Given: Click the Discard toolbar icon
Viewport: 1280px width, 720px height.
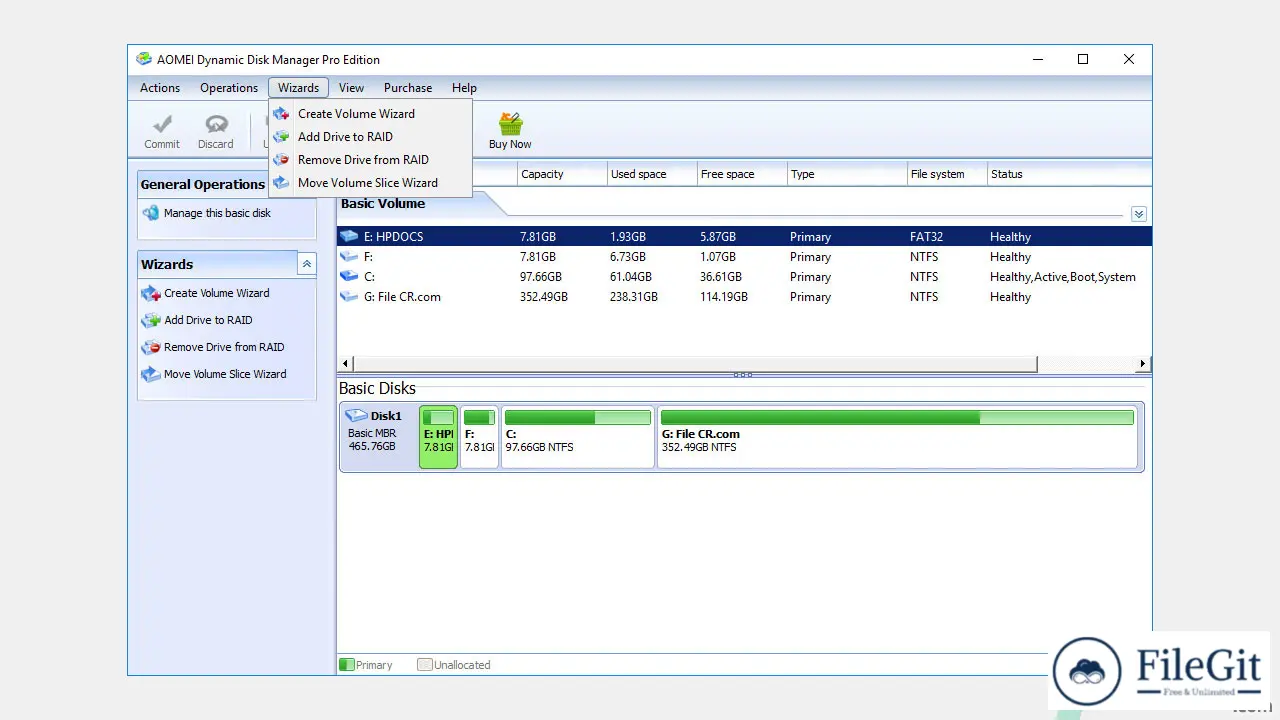Looking at the screenshot, I should pos(216,124).
